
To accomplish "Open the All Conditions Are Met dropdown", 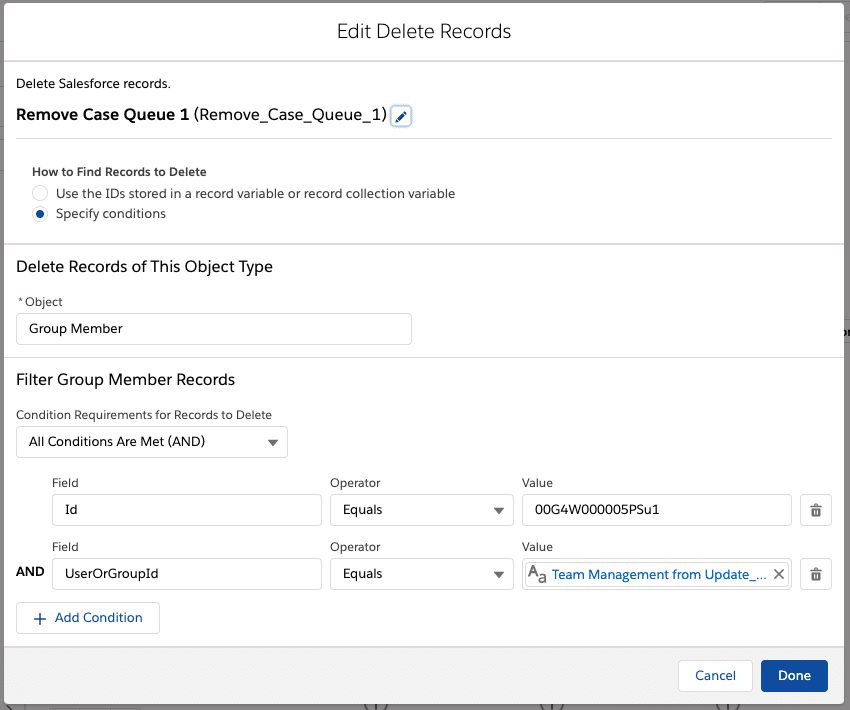I will click(x=152, y=442).
